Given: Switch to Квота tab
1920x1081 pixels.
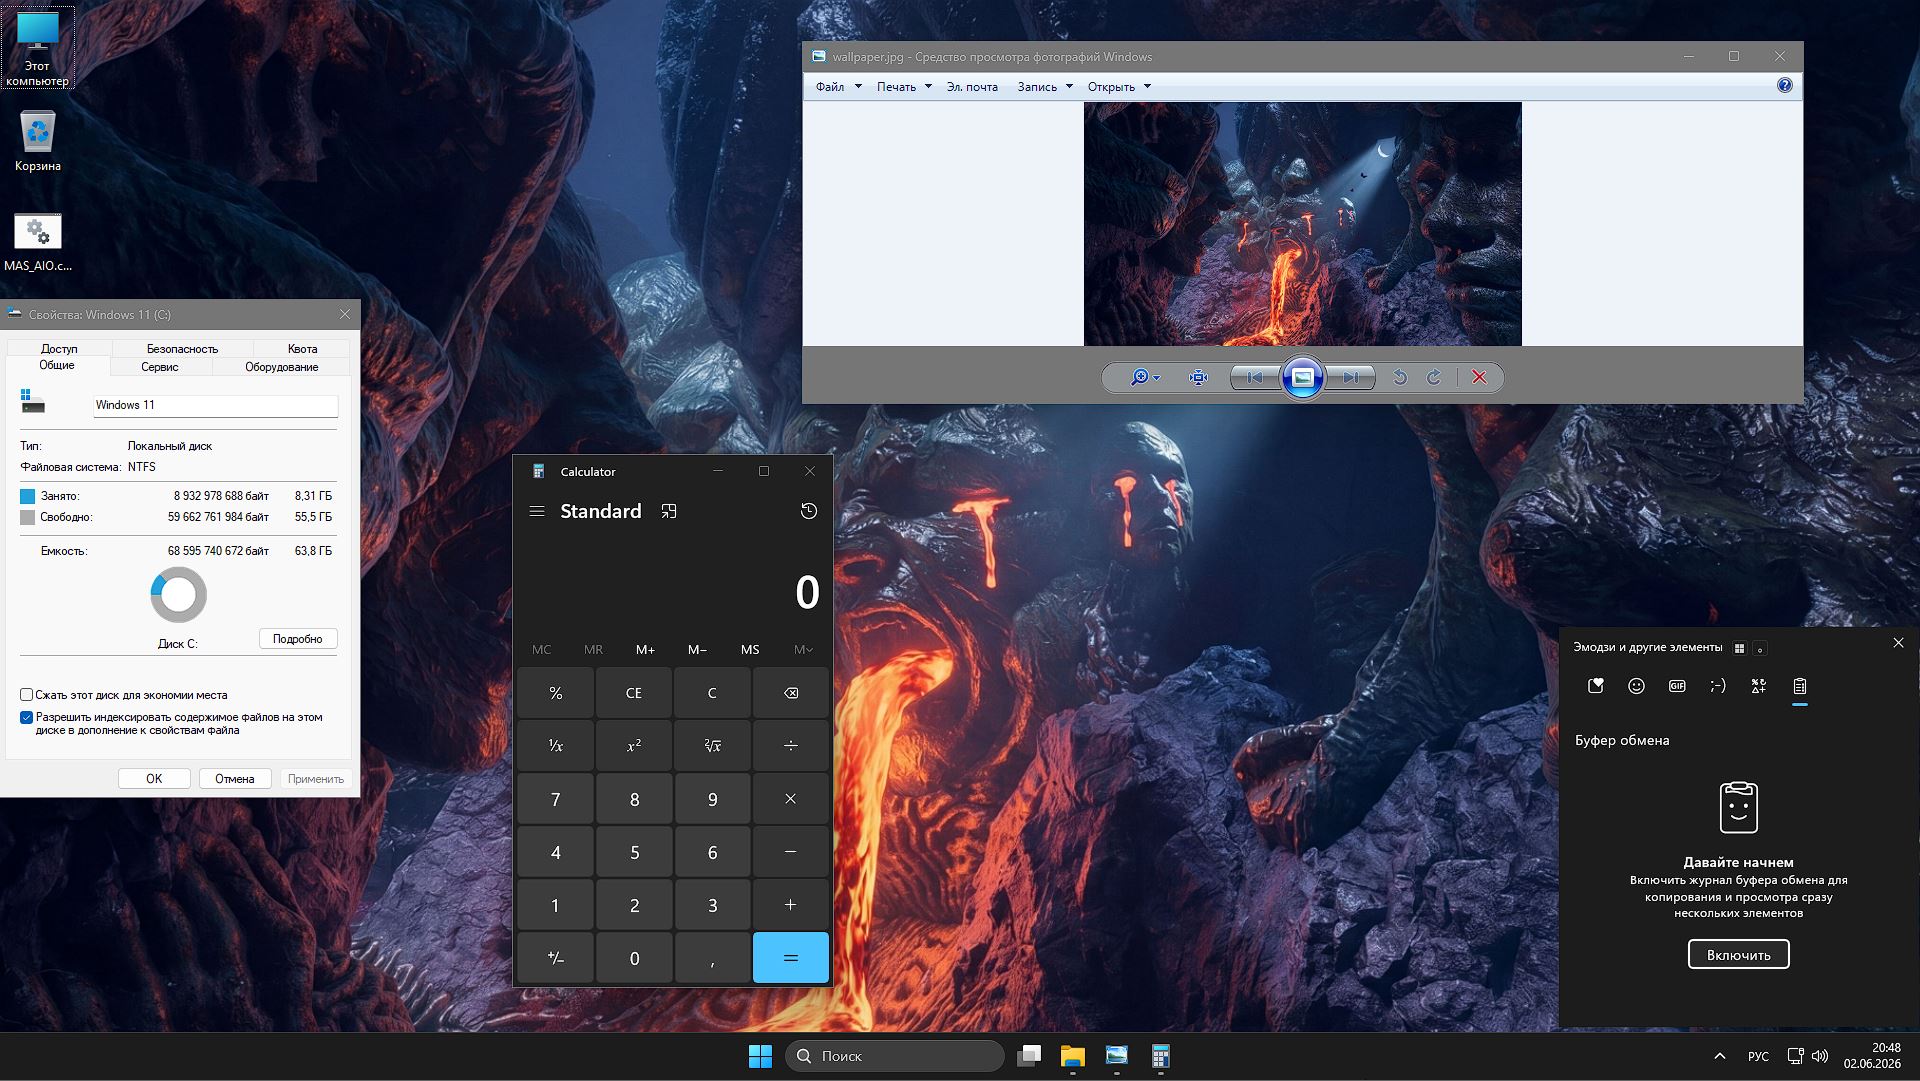Looking at the screenshot, I should click(302, 349).
